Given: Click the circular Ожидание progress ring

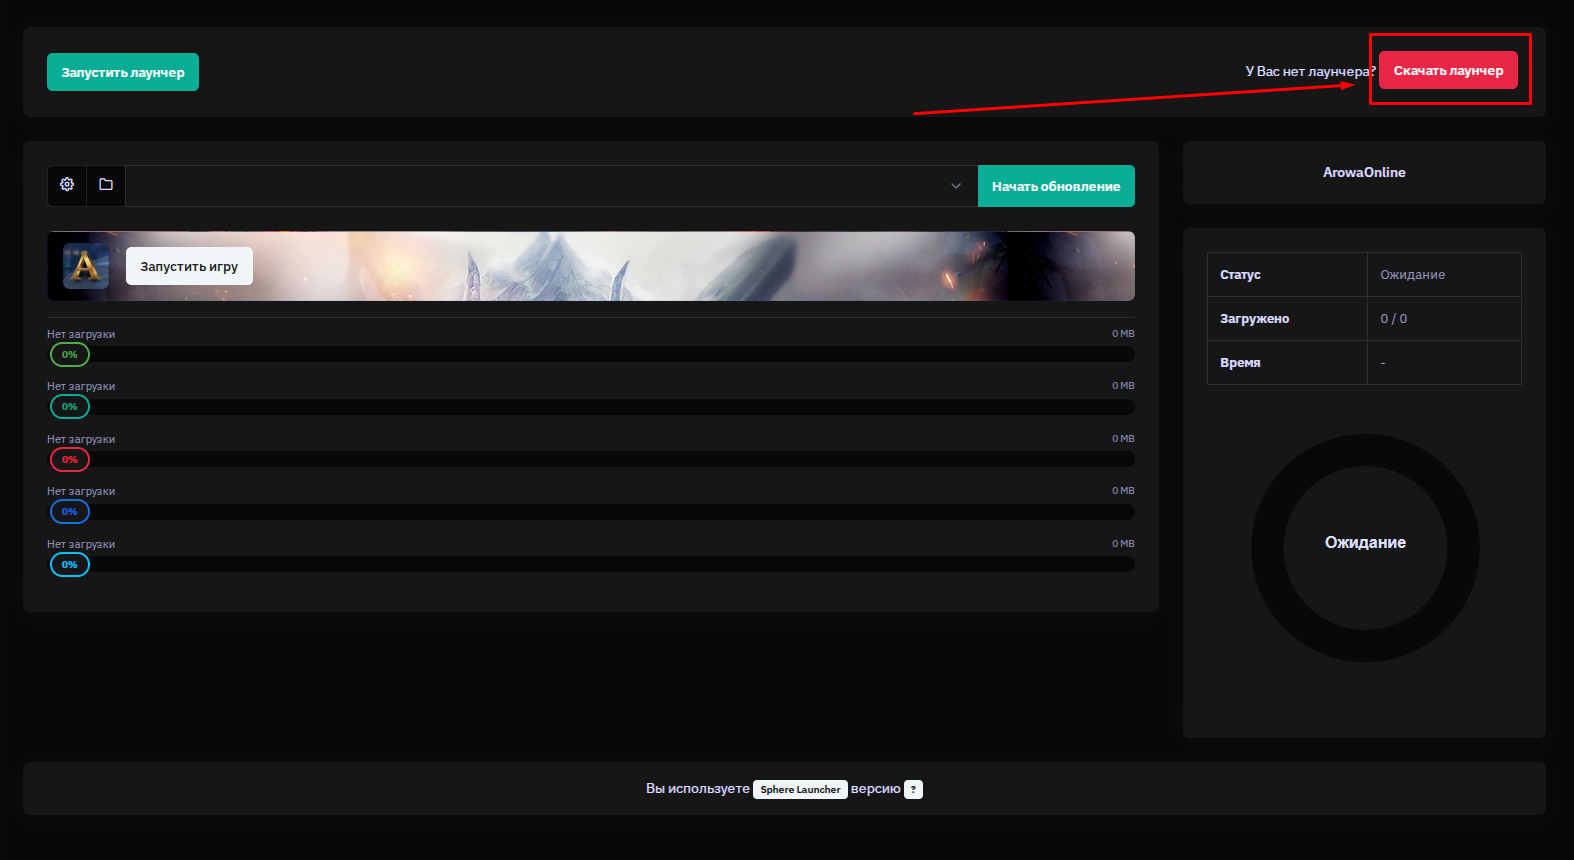Looking at the screenshot, I should (x=1365, y=548).
